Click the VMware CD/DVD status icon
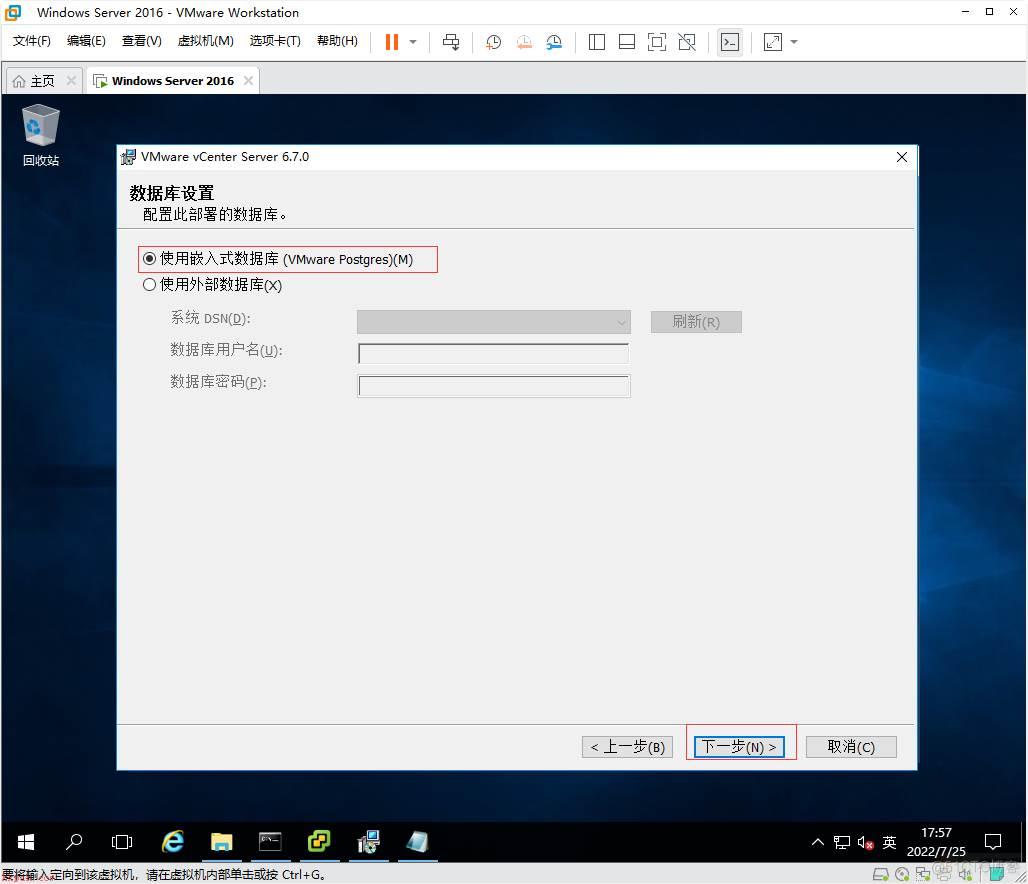Viewport: 1028px width, 884px height. [x=902, y=874]
